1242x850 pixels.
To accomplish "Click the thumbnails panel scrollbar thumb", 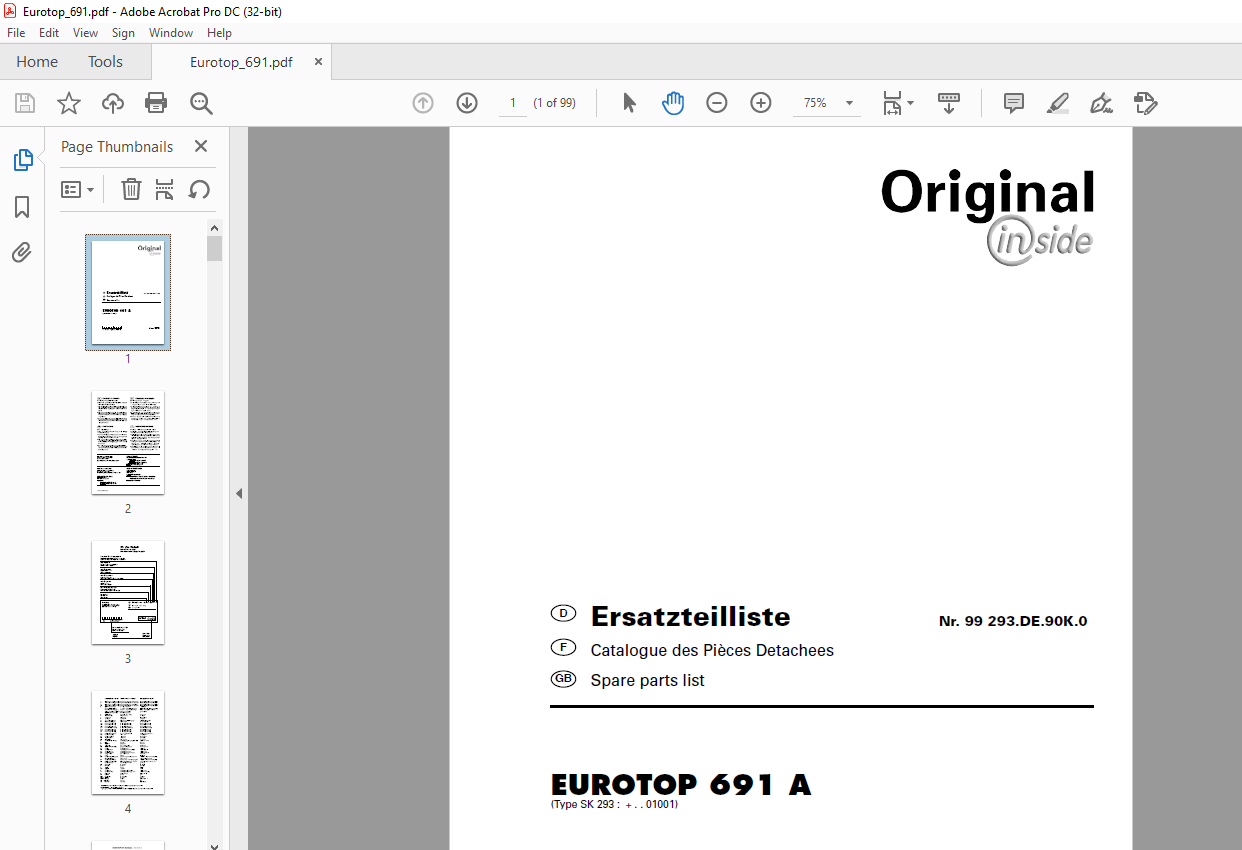I will coord(214,248).
